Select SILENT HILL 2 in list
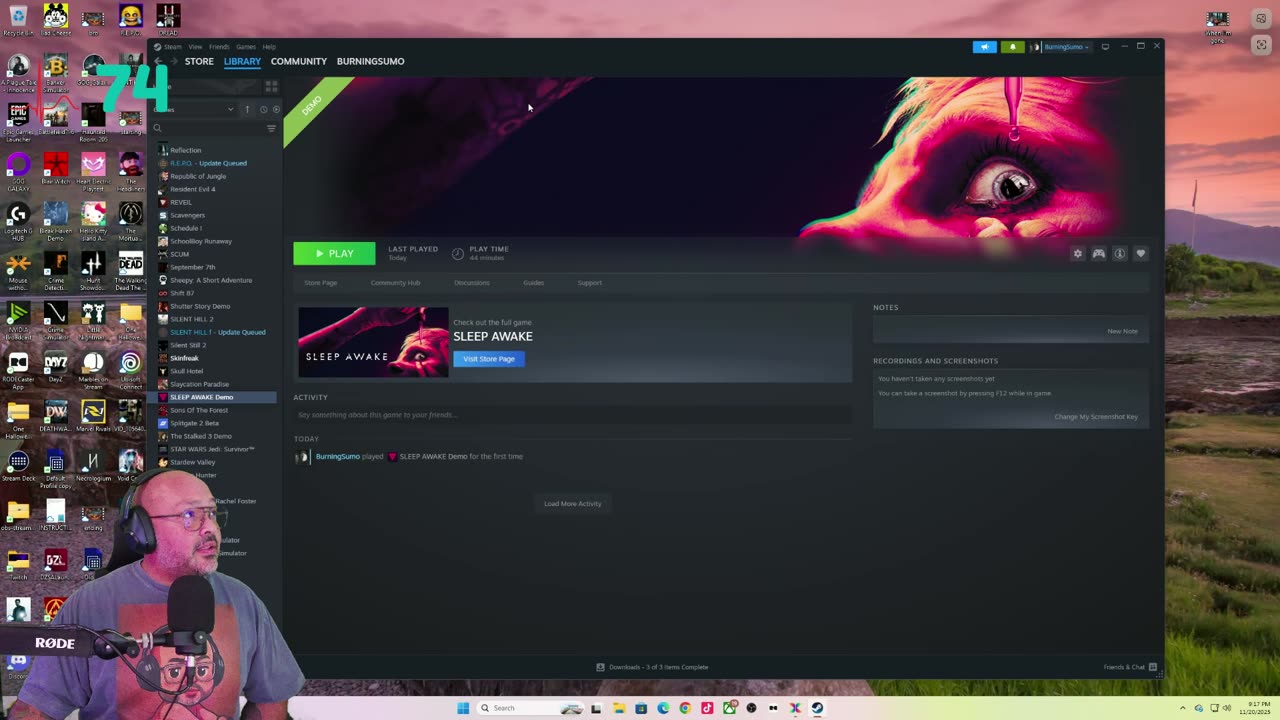The image size is (1280, 720). pos(191,319)
